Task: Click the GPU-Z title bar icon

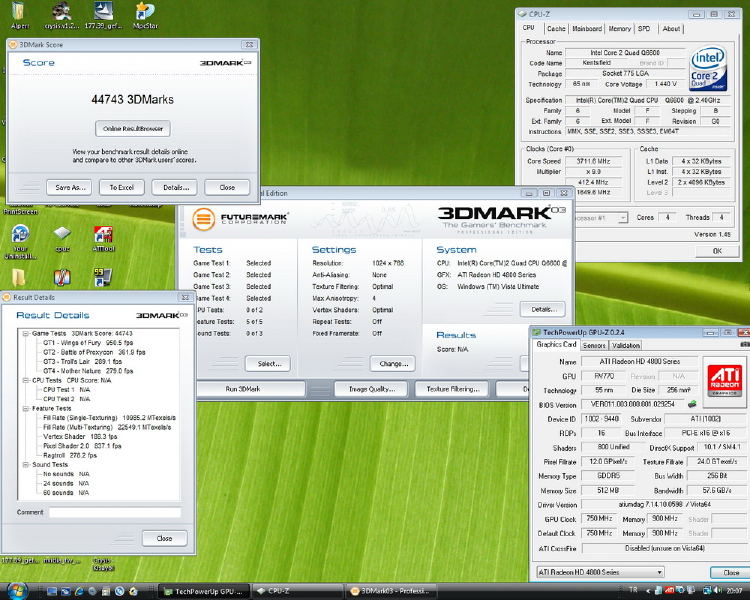Action: pyautogui.click(x=537, y=332)
